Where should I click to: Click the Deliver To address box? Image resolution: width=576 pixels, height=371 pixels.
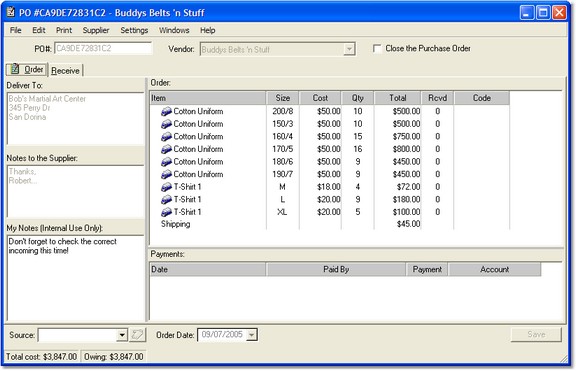(75, 119)
